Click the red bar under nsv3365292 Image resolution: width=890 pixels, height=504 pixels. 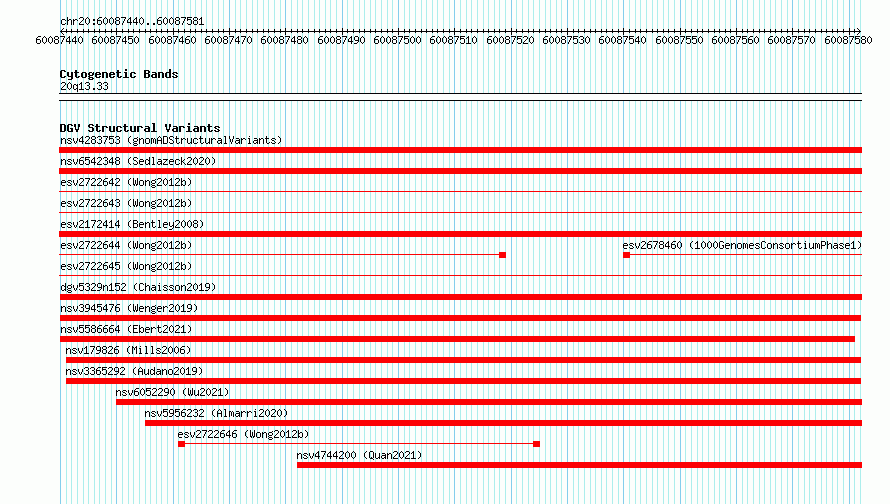pos(463,381)
